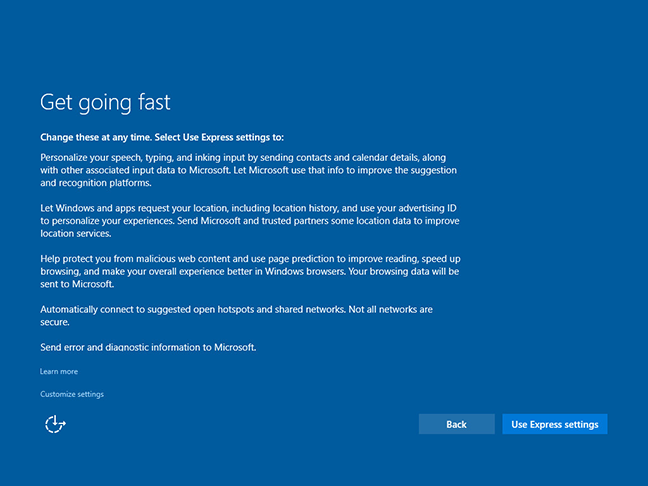
Task: Click 'Send error and diagnostic information' line
Action: point(148,348)
